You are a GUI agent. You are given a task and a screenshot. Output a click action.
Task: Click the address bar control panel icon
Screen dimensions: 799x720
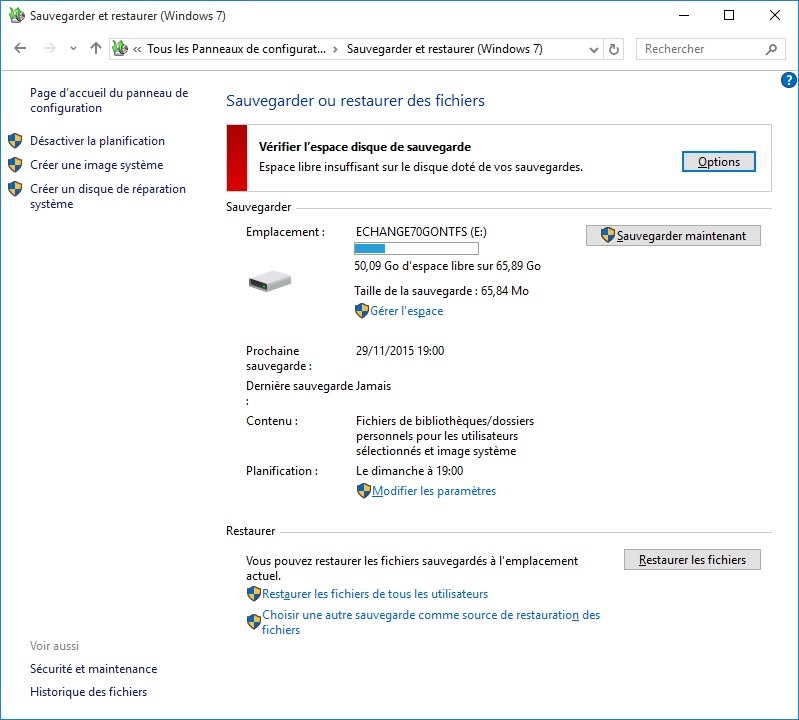pyautogui.click(x=120, y=48)
